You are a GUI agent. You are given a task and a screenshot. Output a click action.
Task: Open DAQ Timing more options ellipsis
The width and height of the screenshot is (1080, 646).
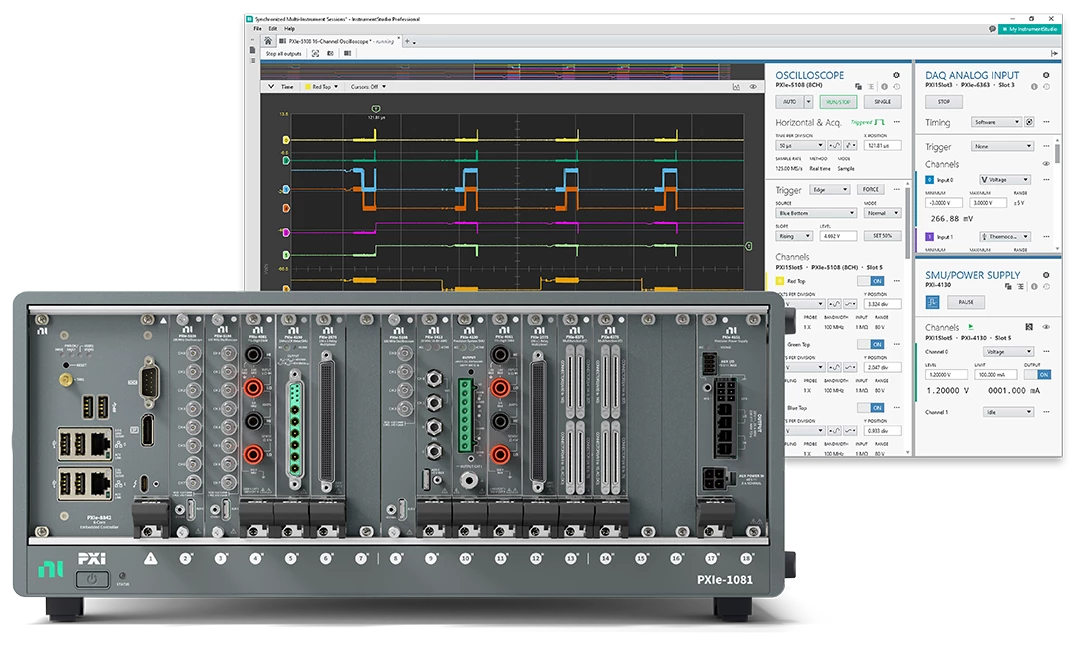tap(1046, 122)
